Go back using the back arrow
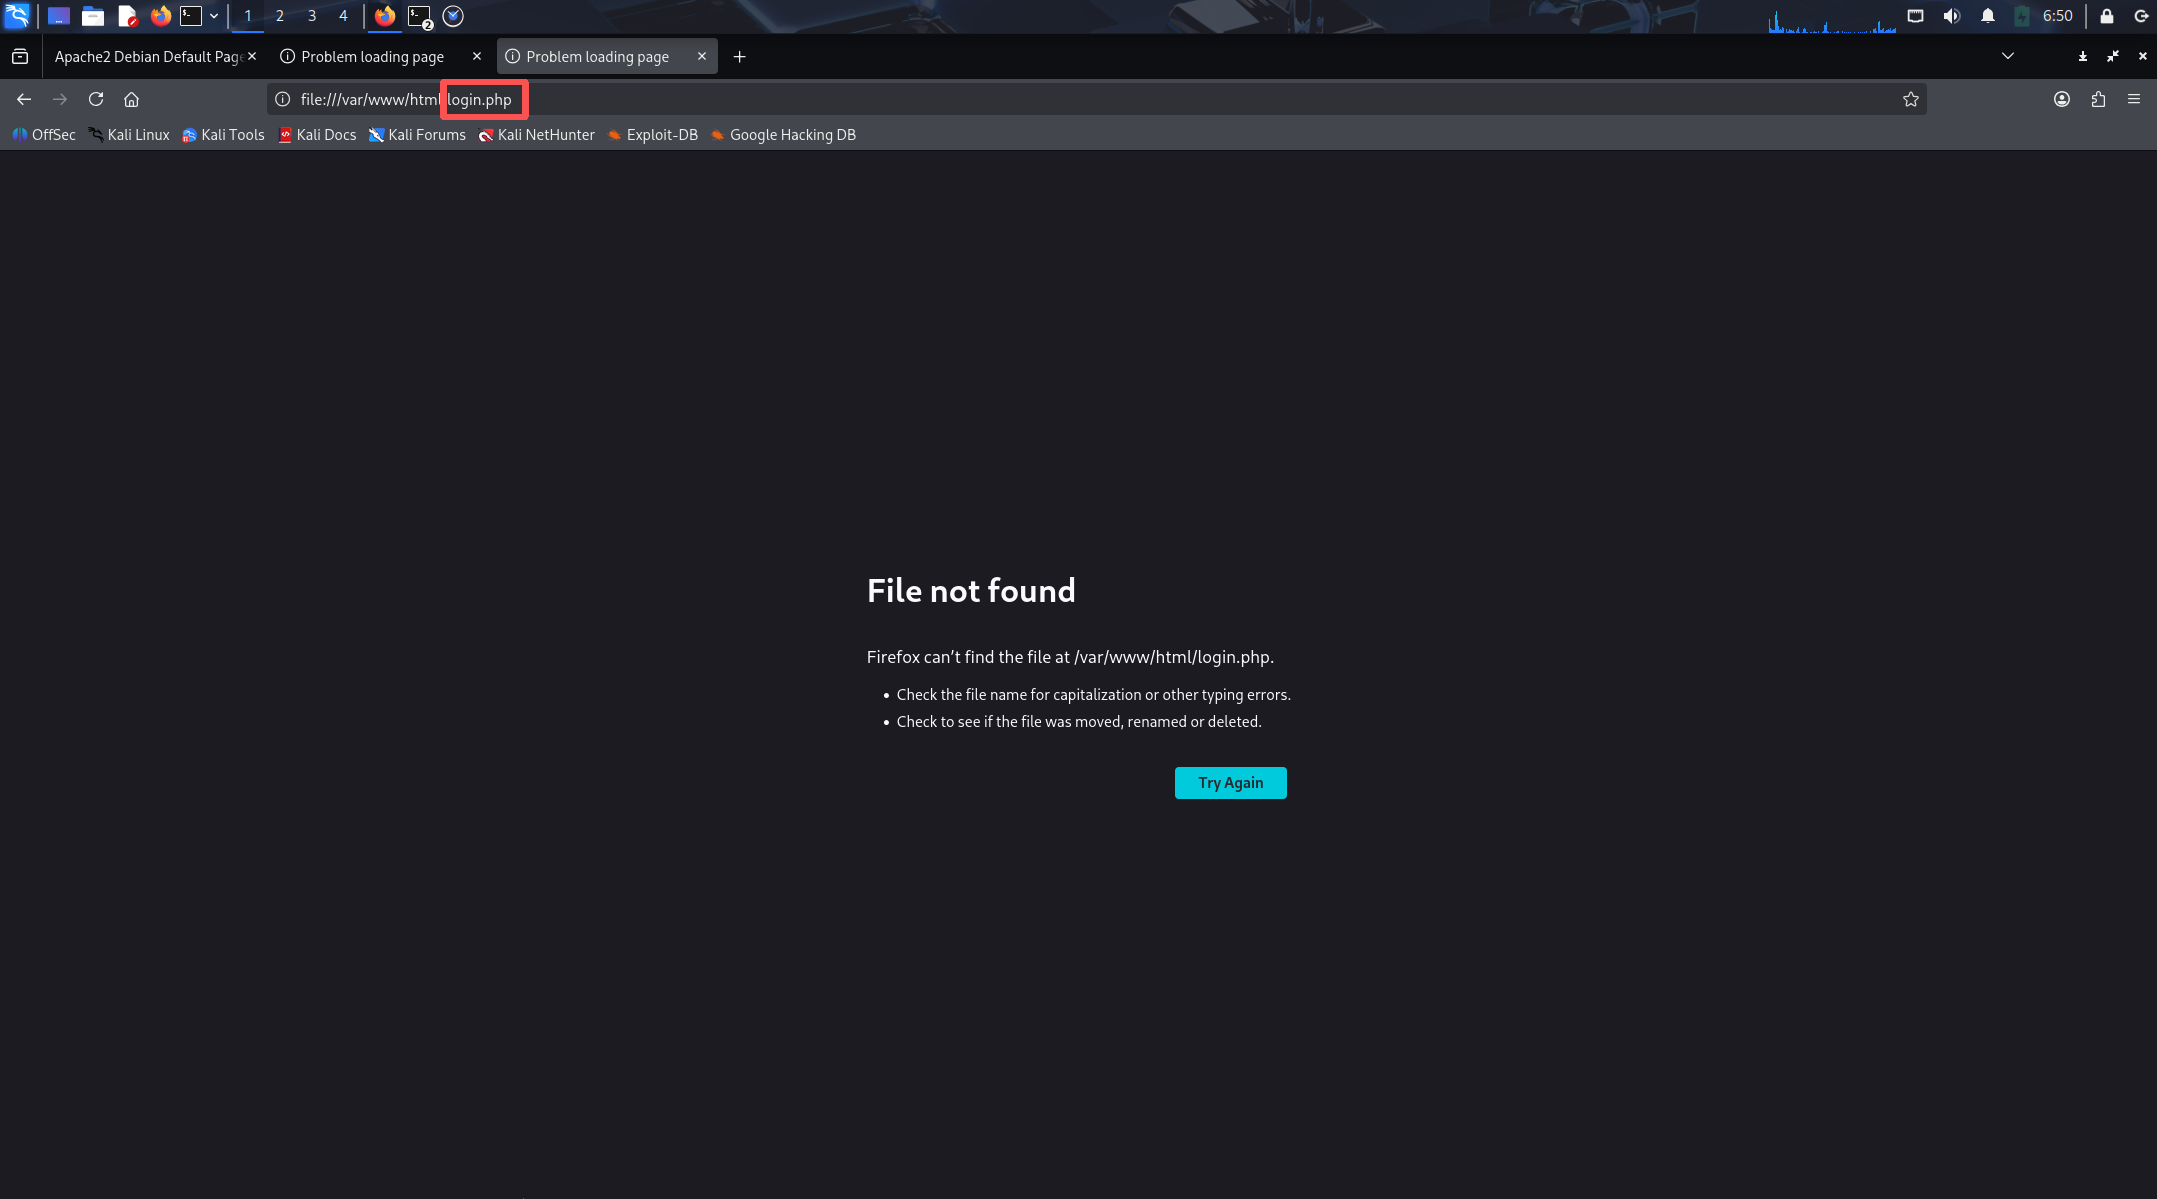2157x1199 pixels. pos(24,99)
